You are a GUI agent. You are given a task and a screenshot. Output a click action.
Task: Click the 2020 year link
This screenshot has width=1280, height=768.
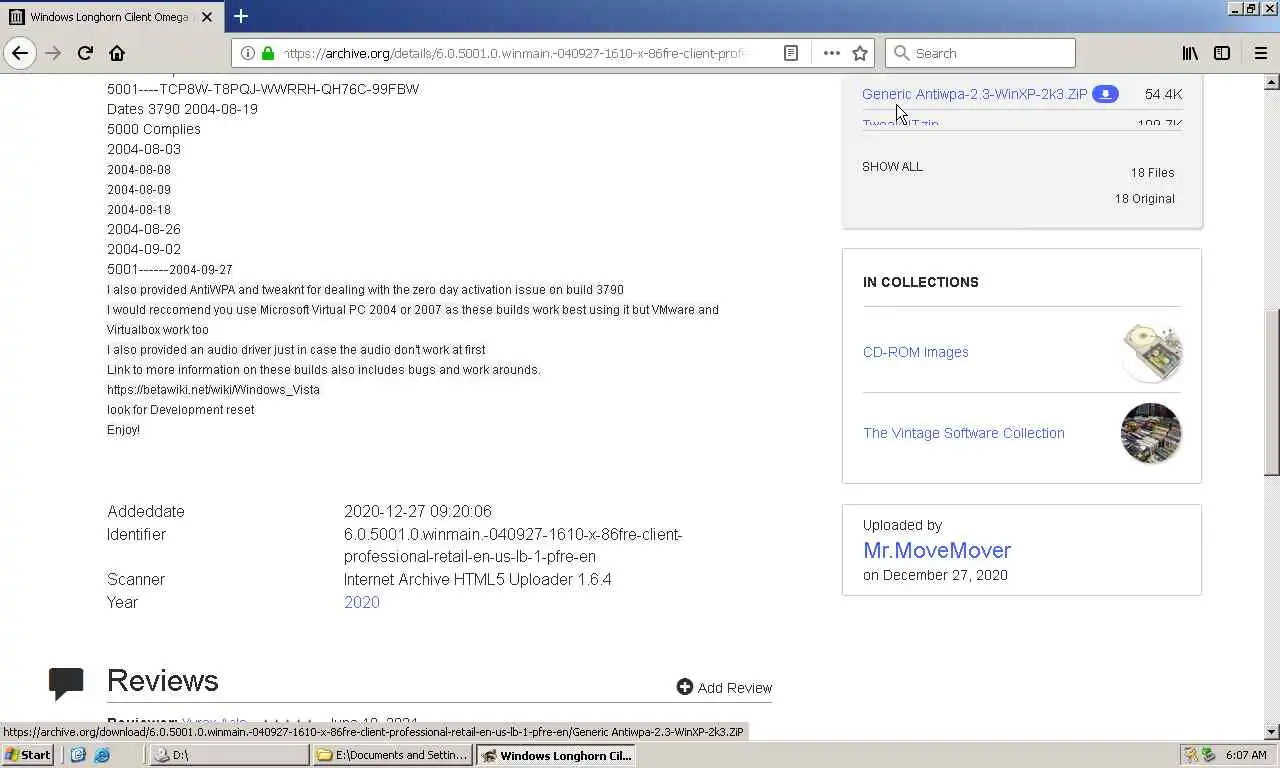[361, 602]
